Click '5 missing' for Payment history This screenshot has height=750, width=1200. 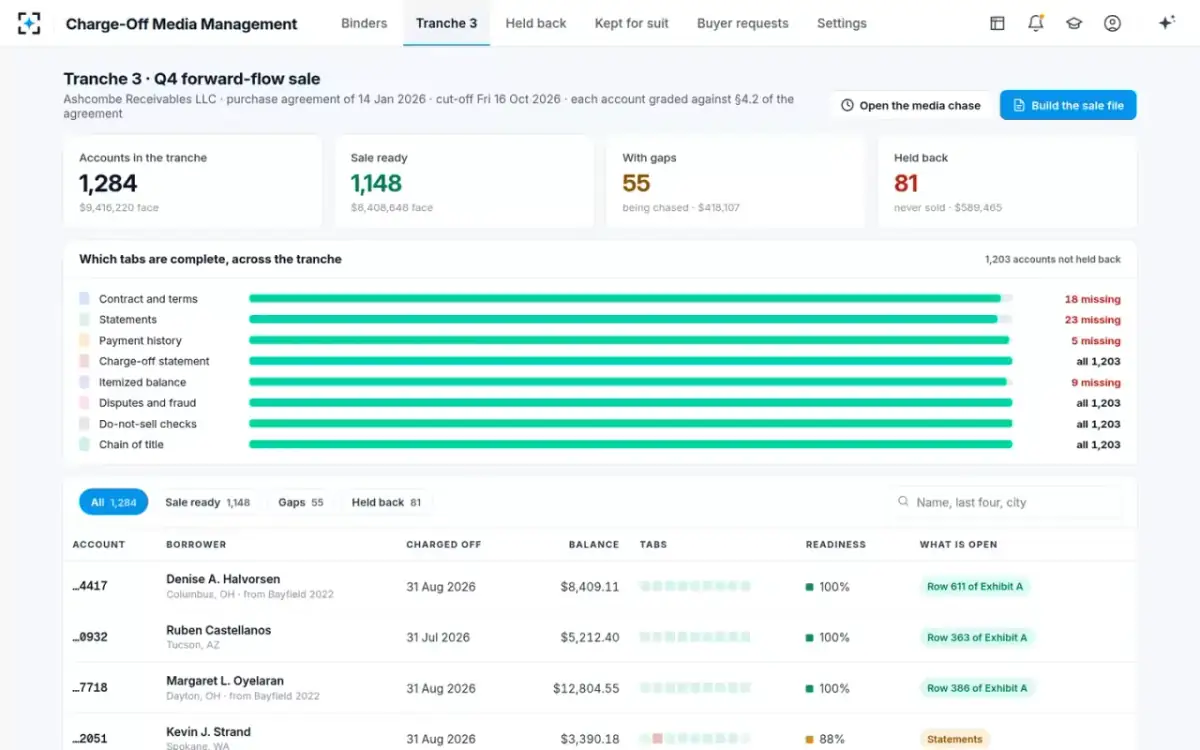tap(1096, 341)
